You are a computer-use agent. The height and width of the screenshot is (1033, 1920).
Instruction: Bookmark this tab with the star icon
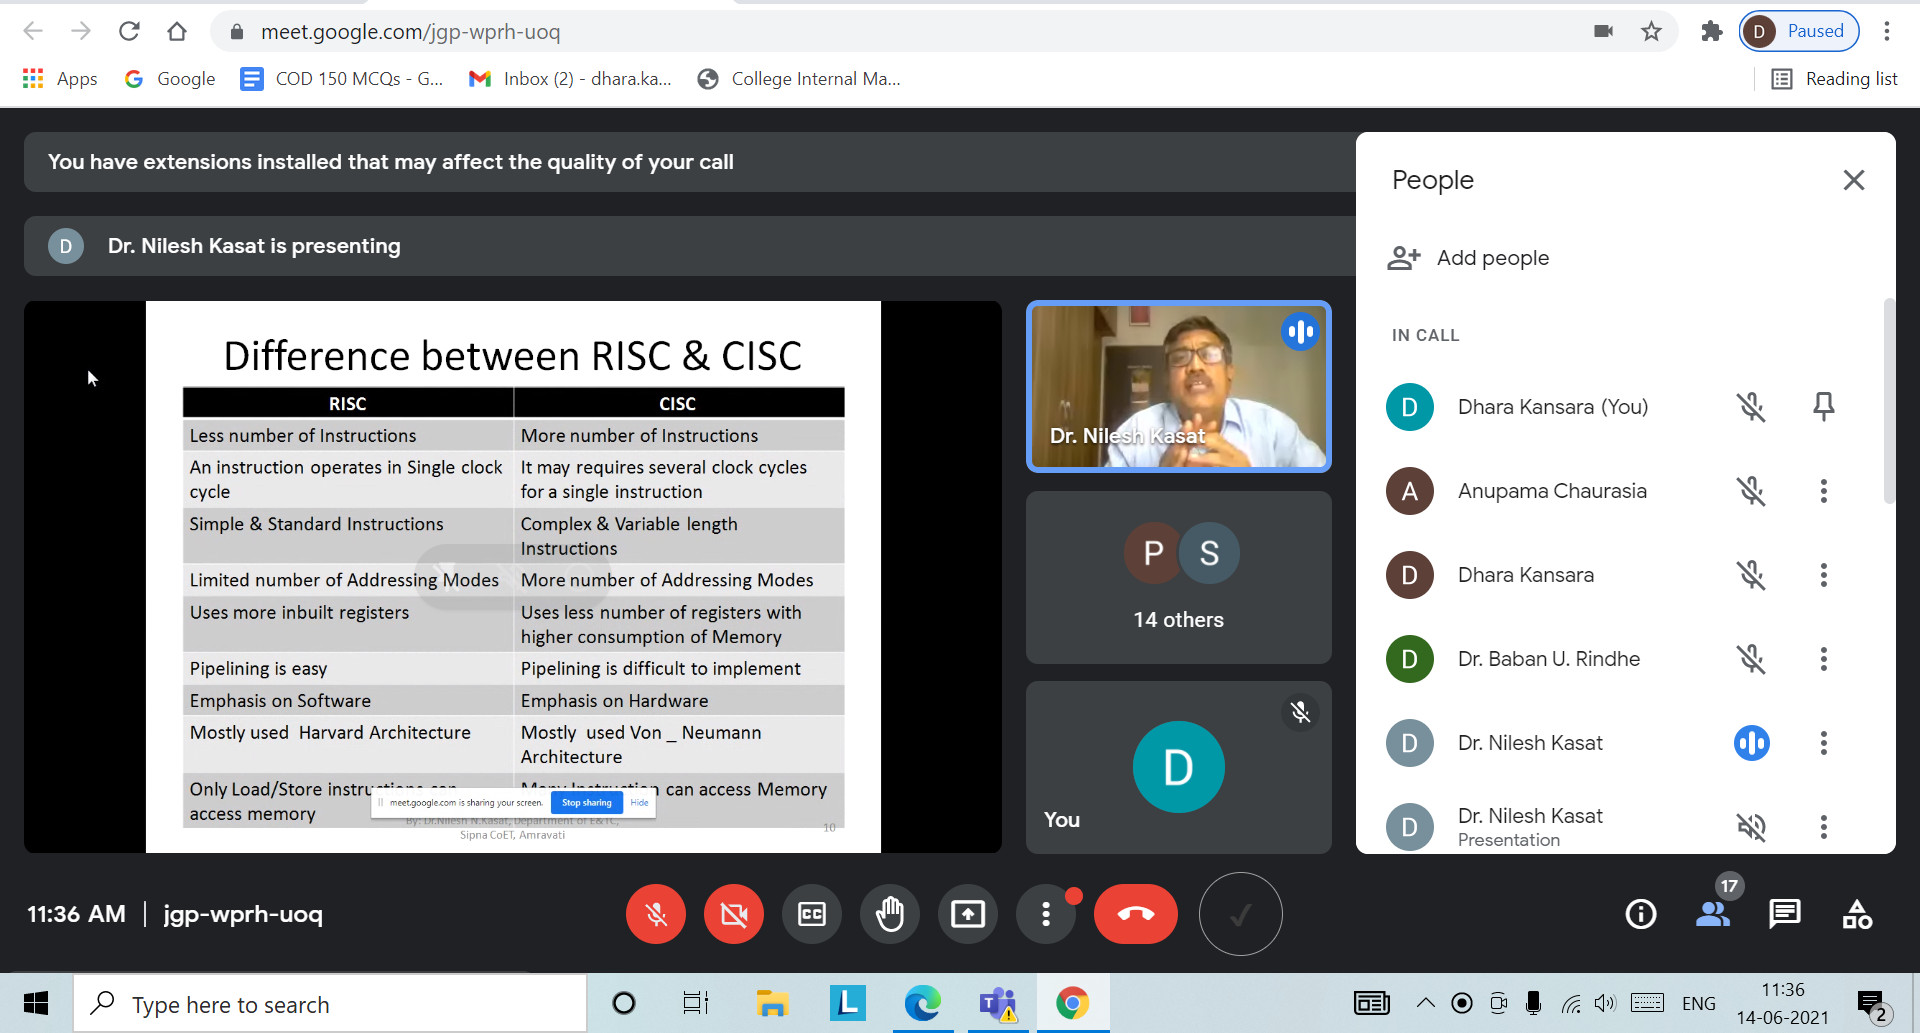click(1651, 32)
